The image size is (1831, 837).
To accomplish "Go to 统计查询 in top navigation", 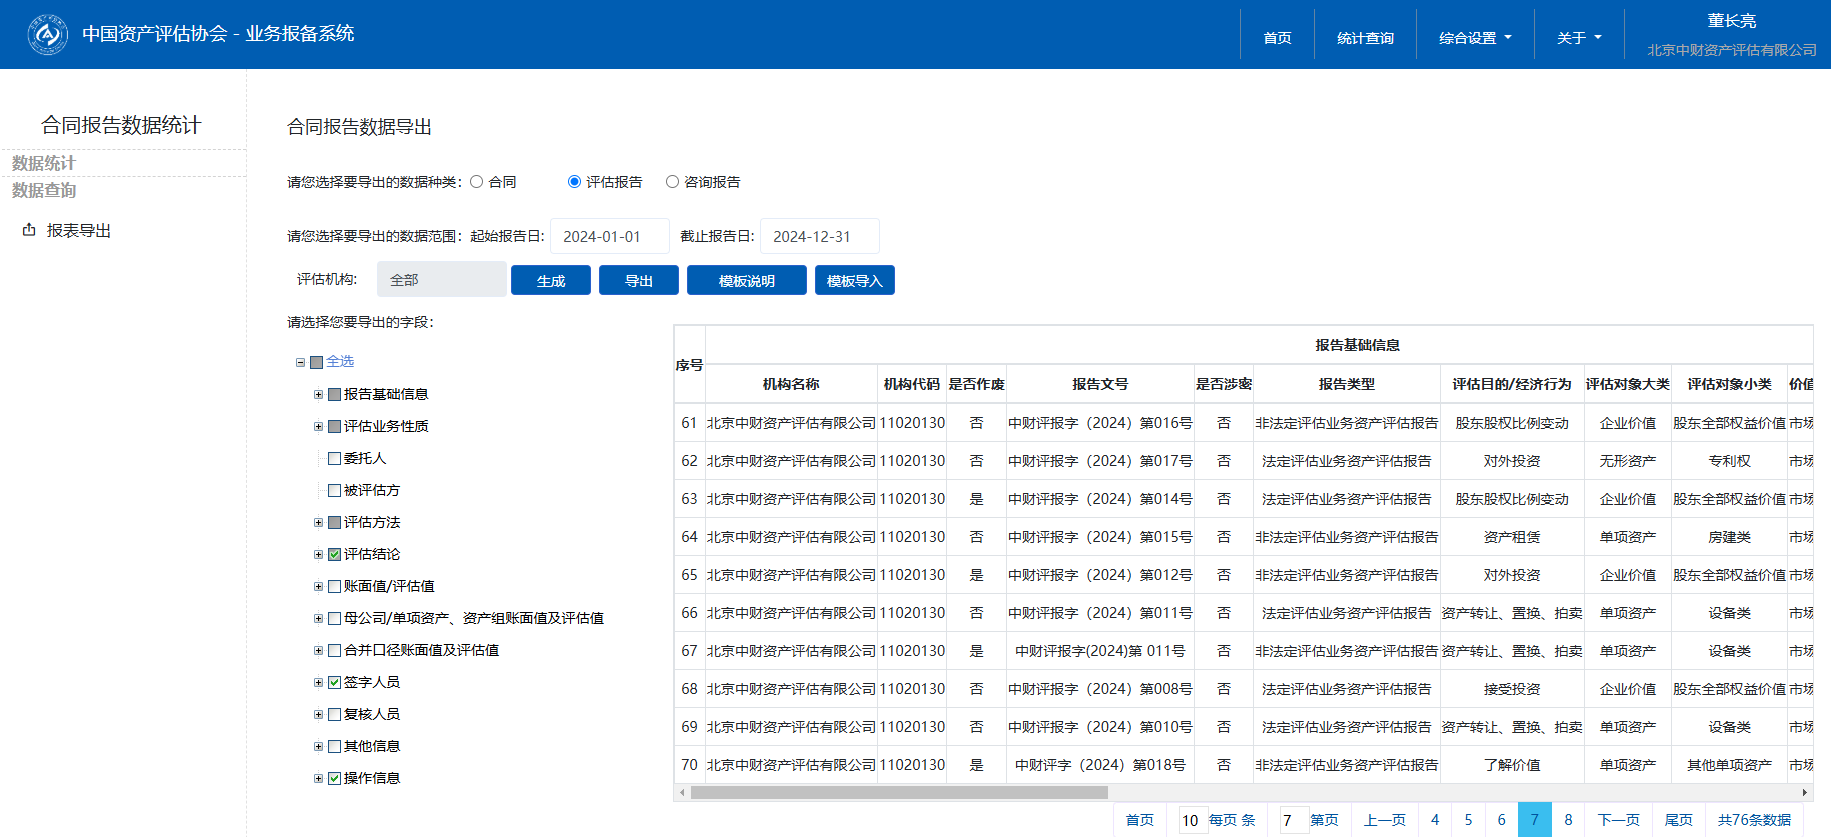I will (1365, 38).
